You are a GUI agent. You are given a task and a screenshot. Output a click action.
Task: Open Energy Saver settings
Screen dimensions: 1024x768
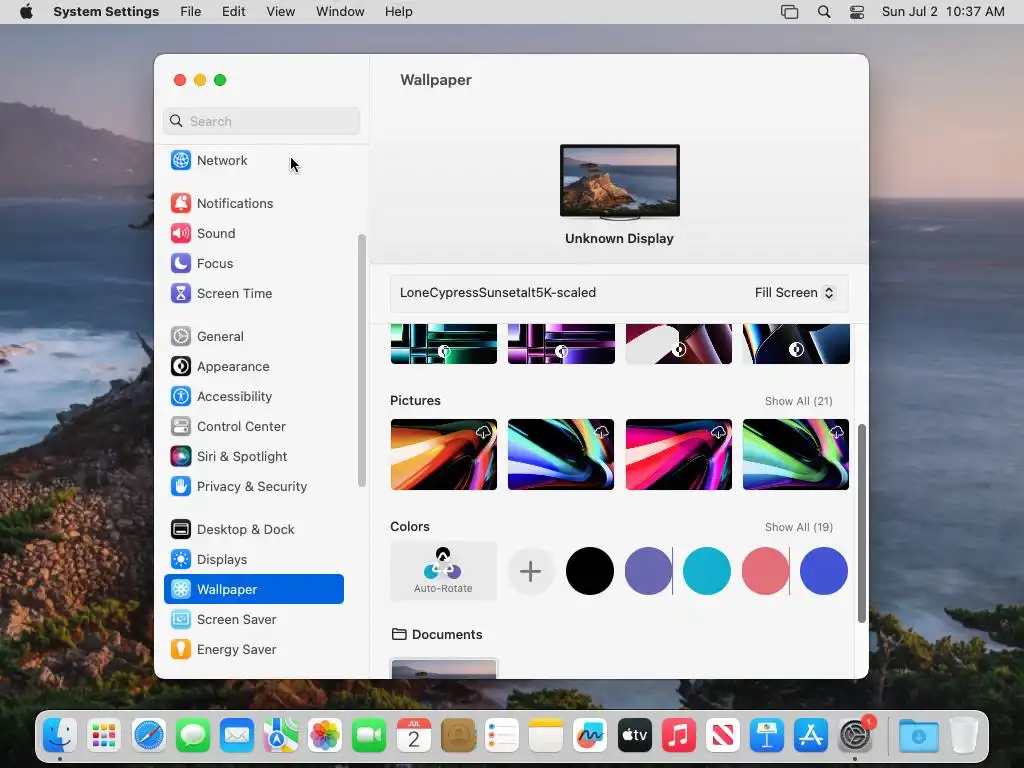pyautogui.click(x=253, y=649)
